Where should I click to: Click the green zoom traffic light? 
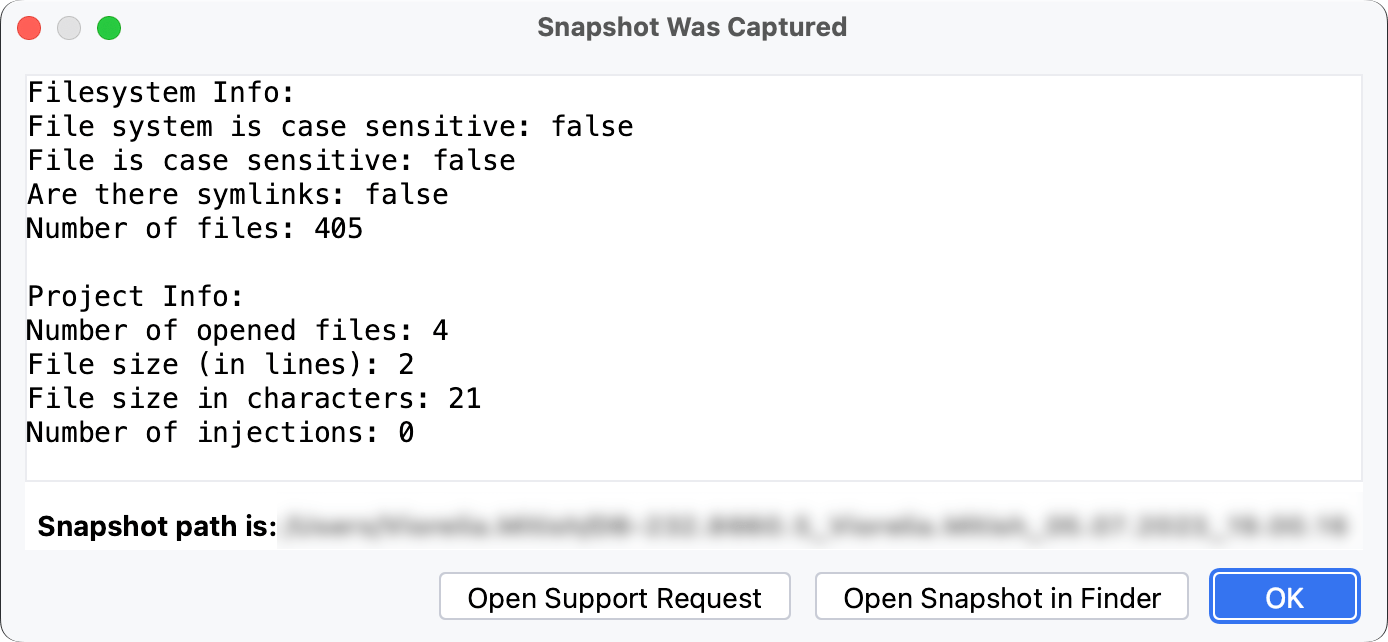109,28
